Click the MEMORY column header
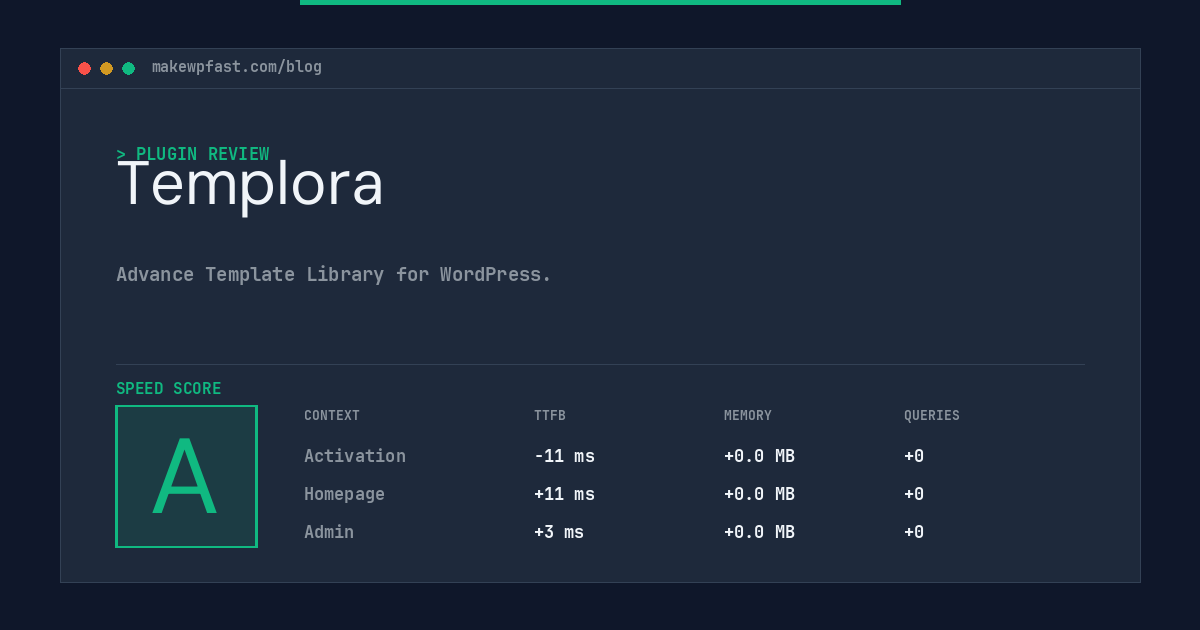 [x=748, y=416]
